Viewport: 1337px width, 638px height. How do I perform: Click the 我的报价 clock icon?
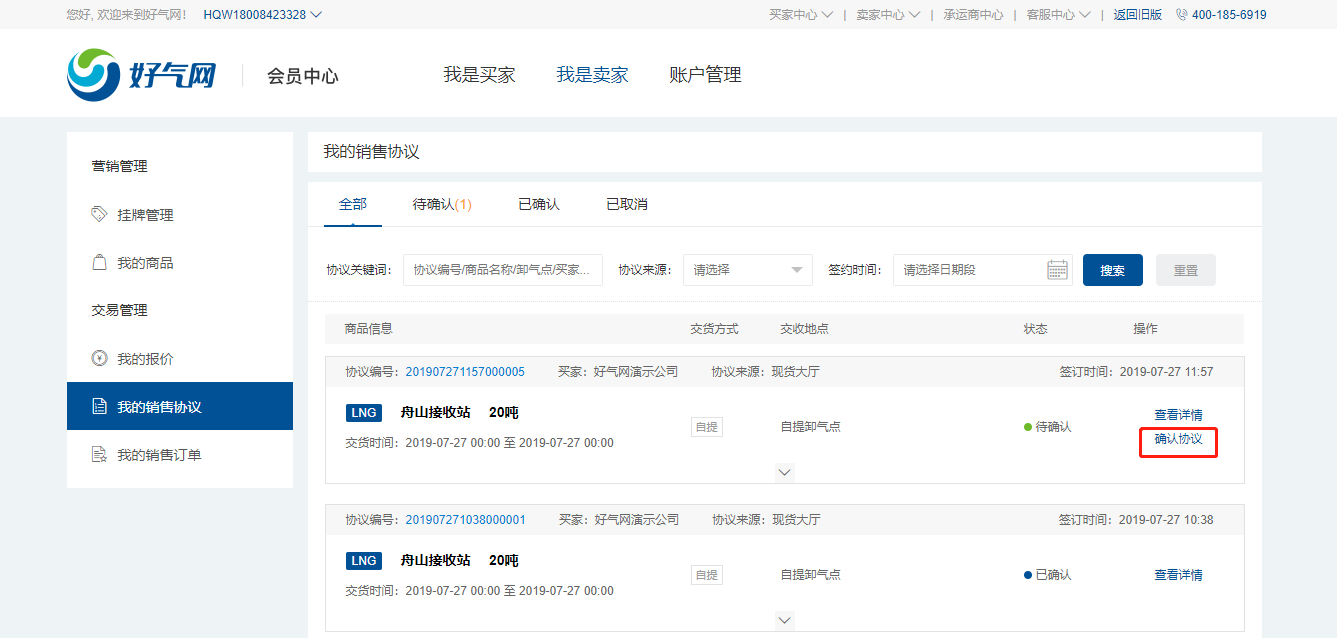pyautogui.click(x=99, y=358)
